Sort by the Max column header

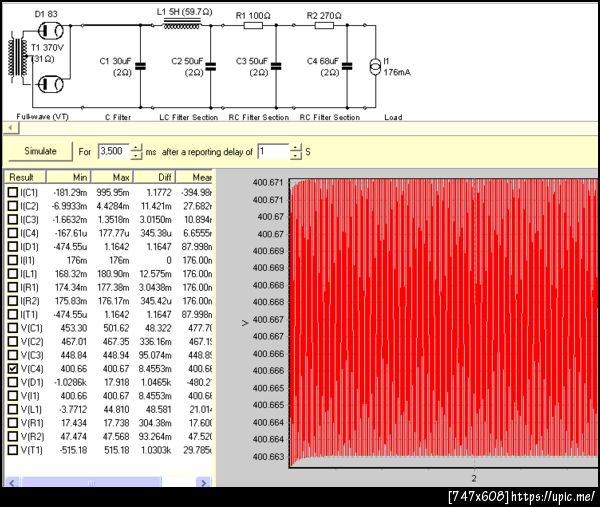[x=112, y=177]
